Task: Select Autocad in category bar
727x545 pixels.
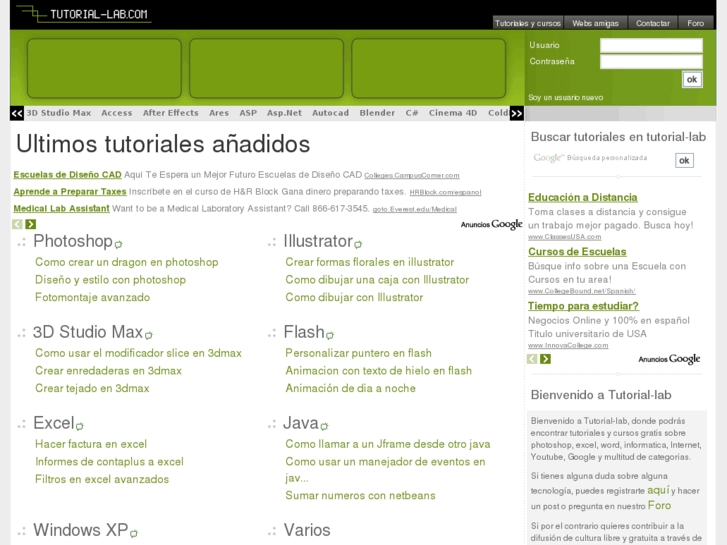Action: [331, 113]
